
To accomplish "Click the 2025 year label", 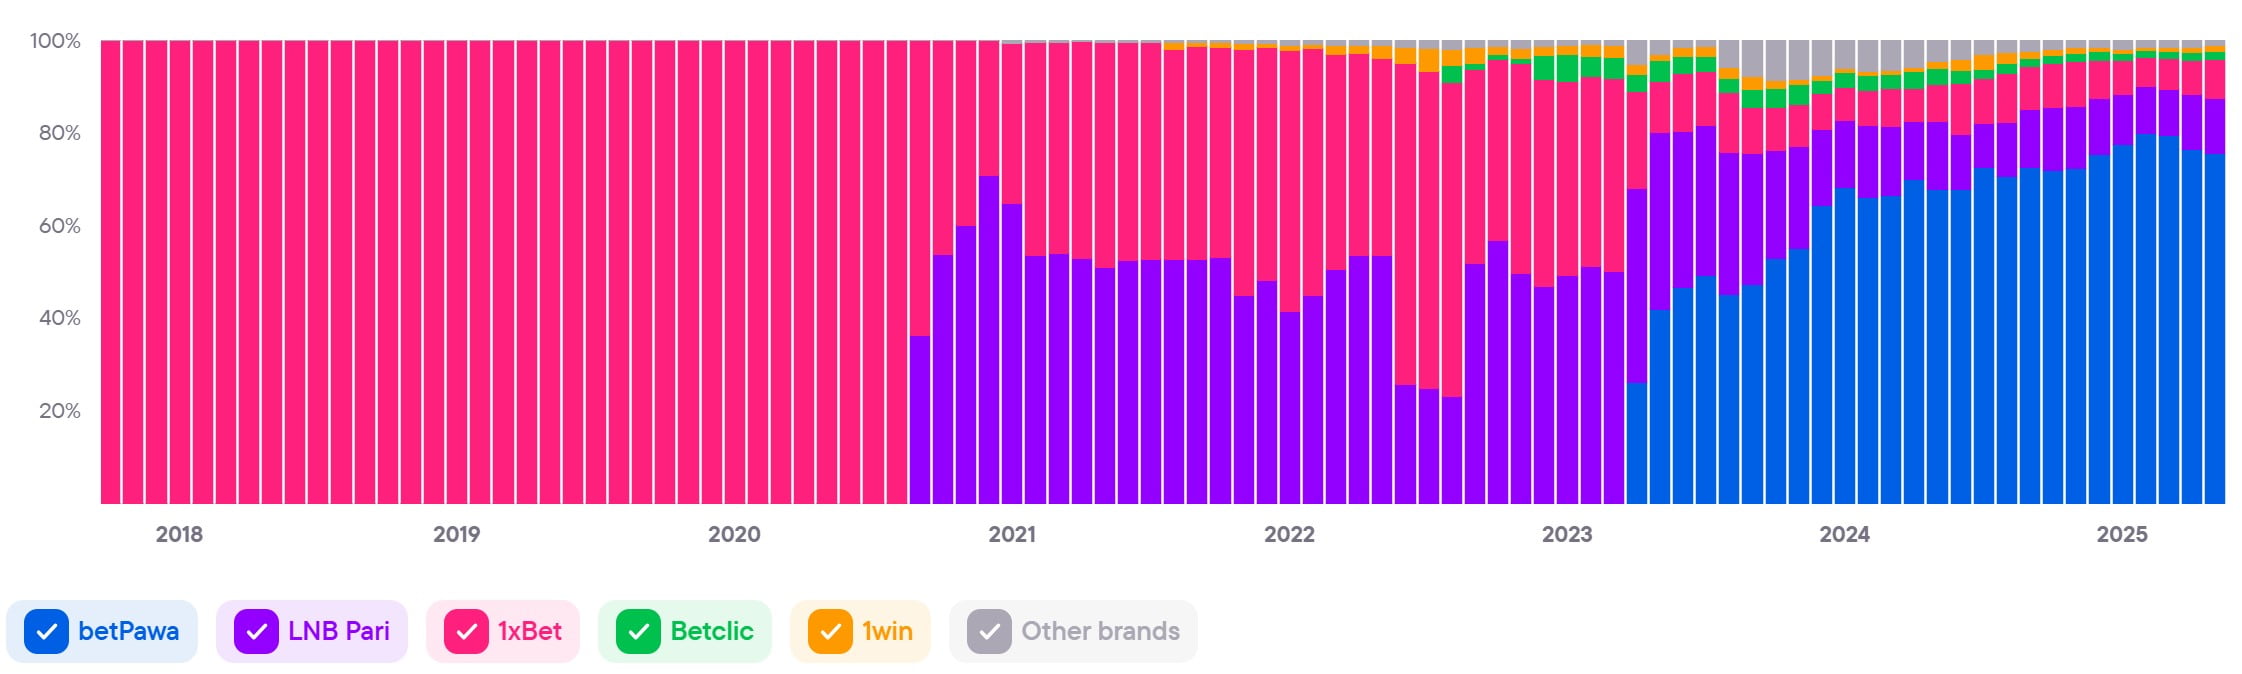I will [2121, 535].
